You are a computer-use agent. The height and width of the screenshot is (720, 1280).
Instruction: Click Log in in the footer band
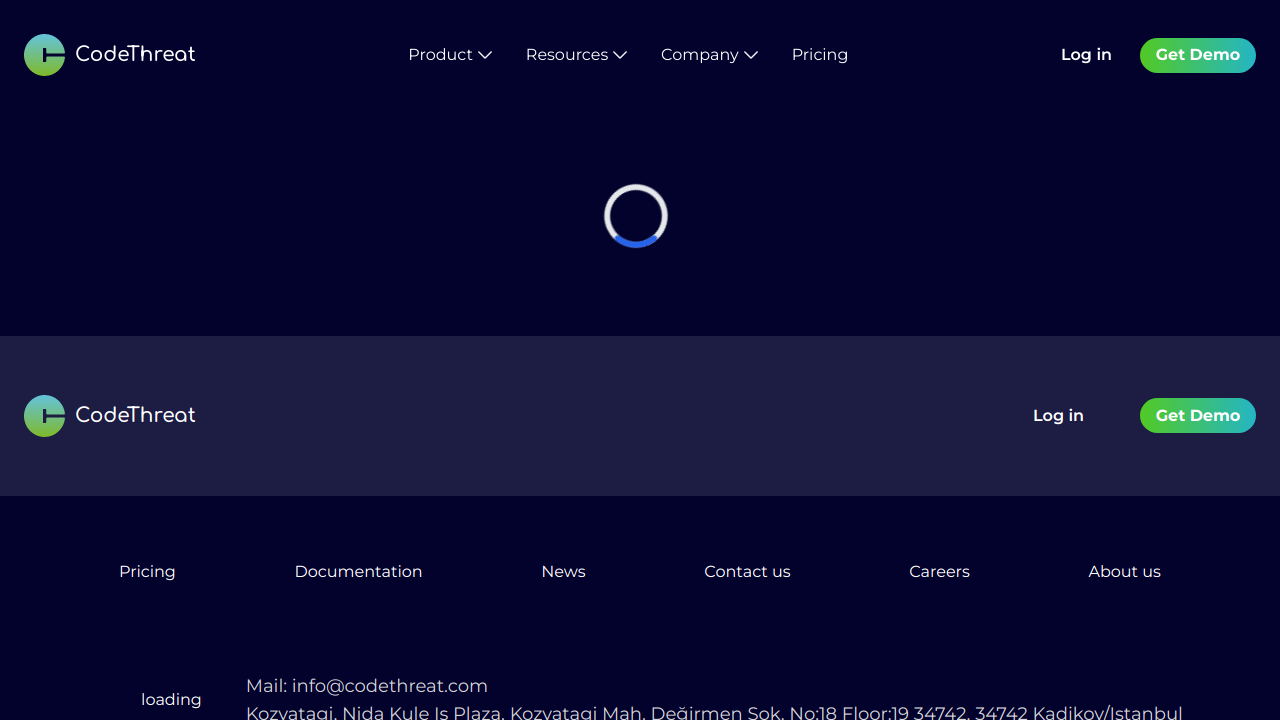click(x=1058, y=416)
